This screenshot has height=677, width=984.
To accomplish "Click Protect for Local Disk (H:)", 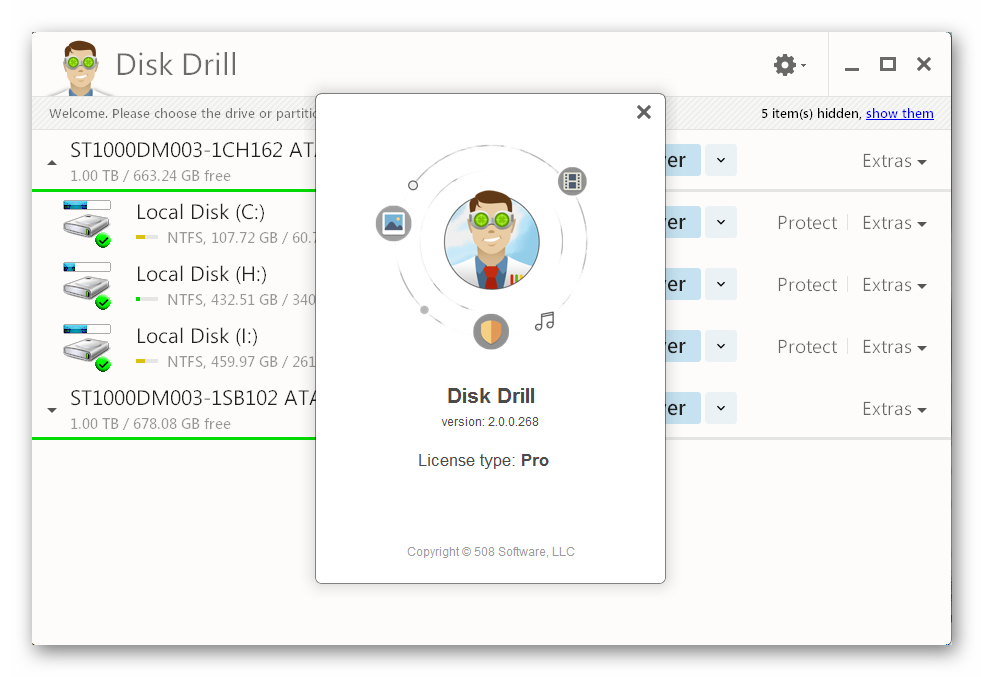I will (807, 285).
